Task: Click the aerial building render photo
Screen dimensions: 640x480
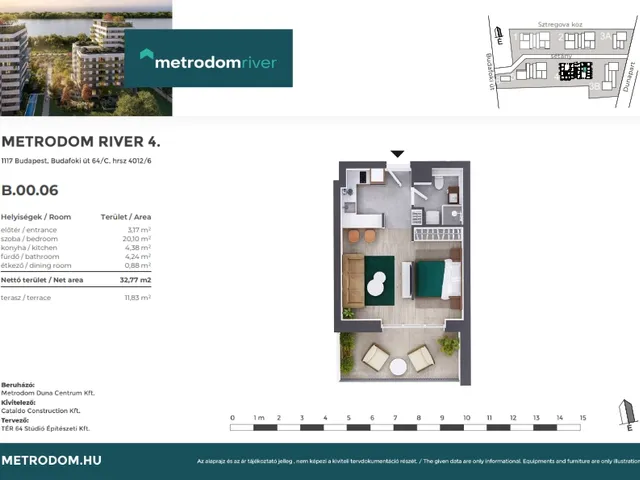Action: pos(86,58)
